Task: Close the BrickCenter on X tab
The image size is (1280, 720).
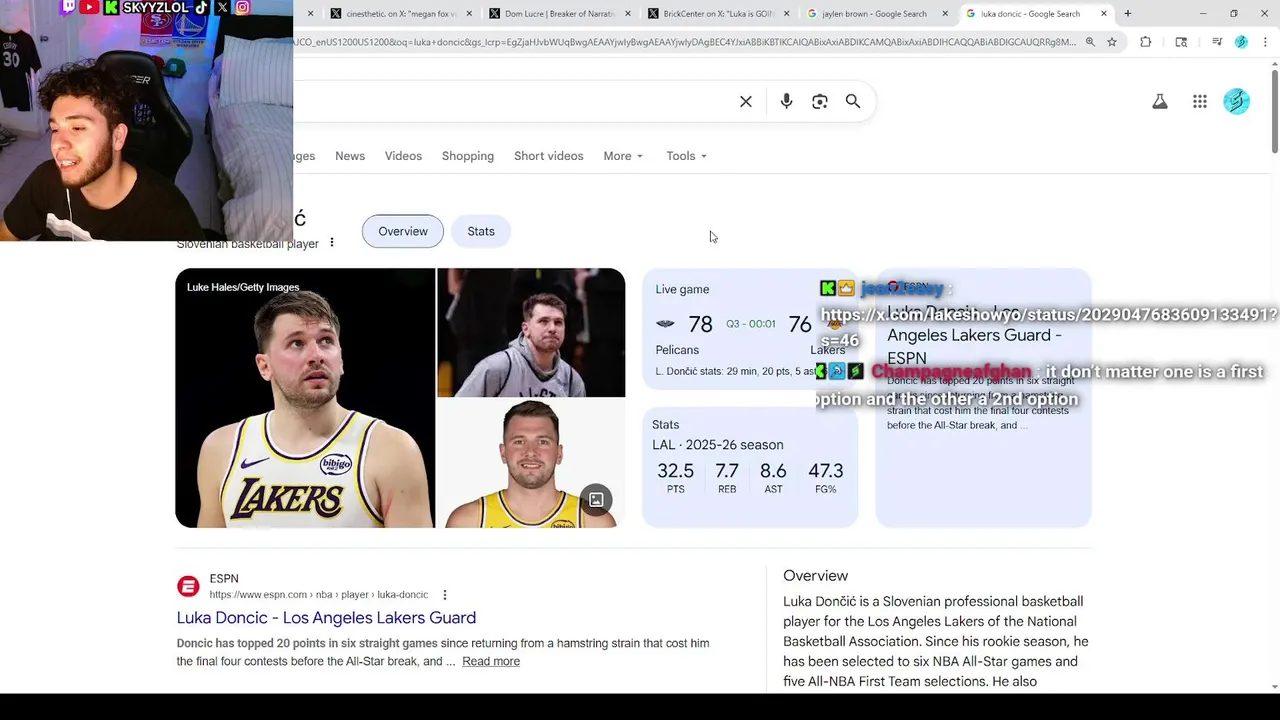Action: coord(786,14)
